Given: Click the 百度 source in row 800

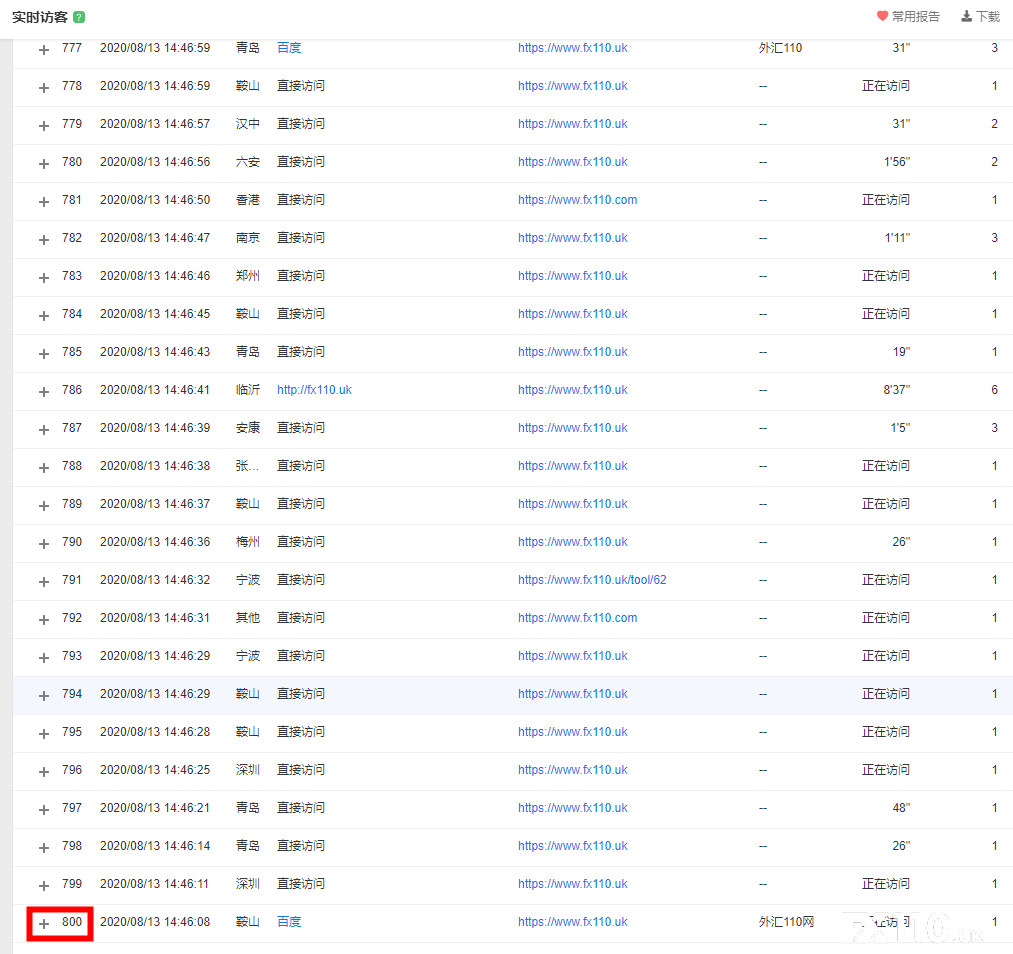Looking at the screenshot, I should pos(289,922).
